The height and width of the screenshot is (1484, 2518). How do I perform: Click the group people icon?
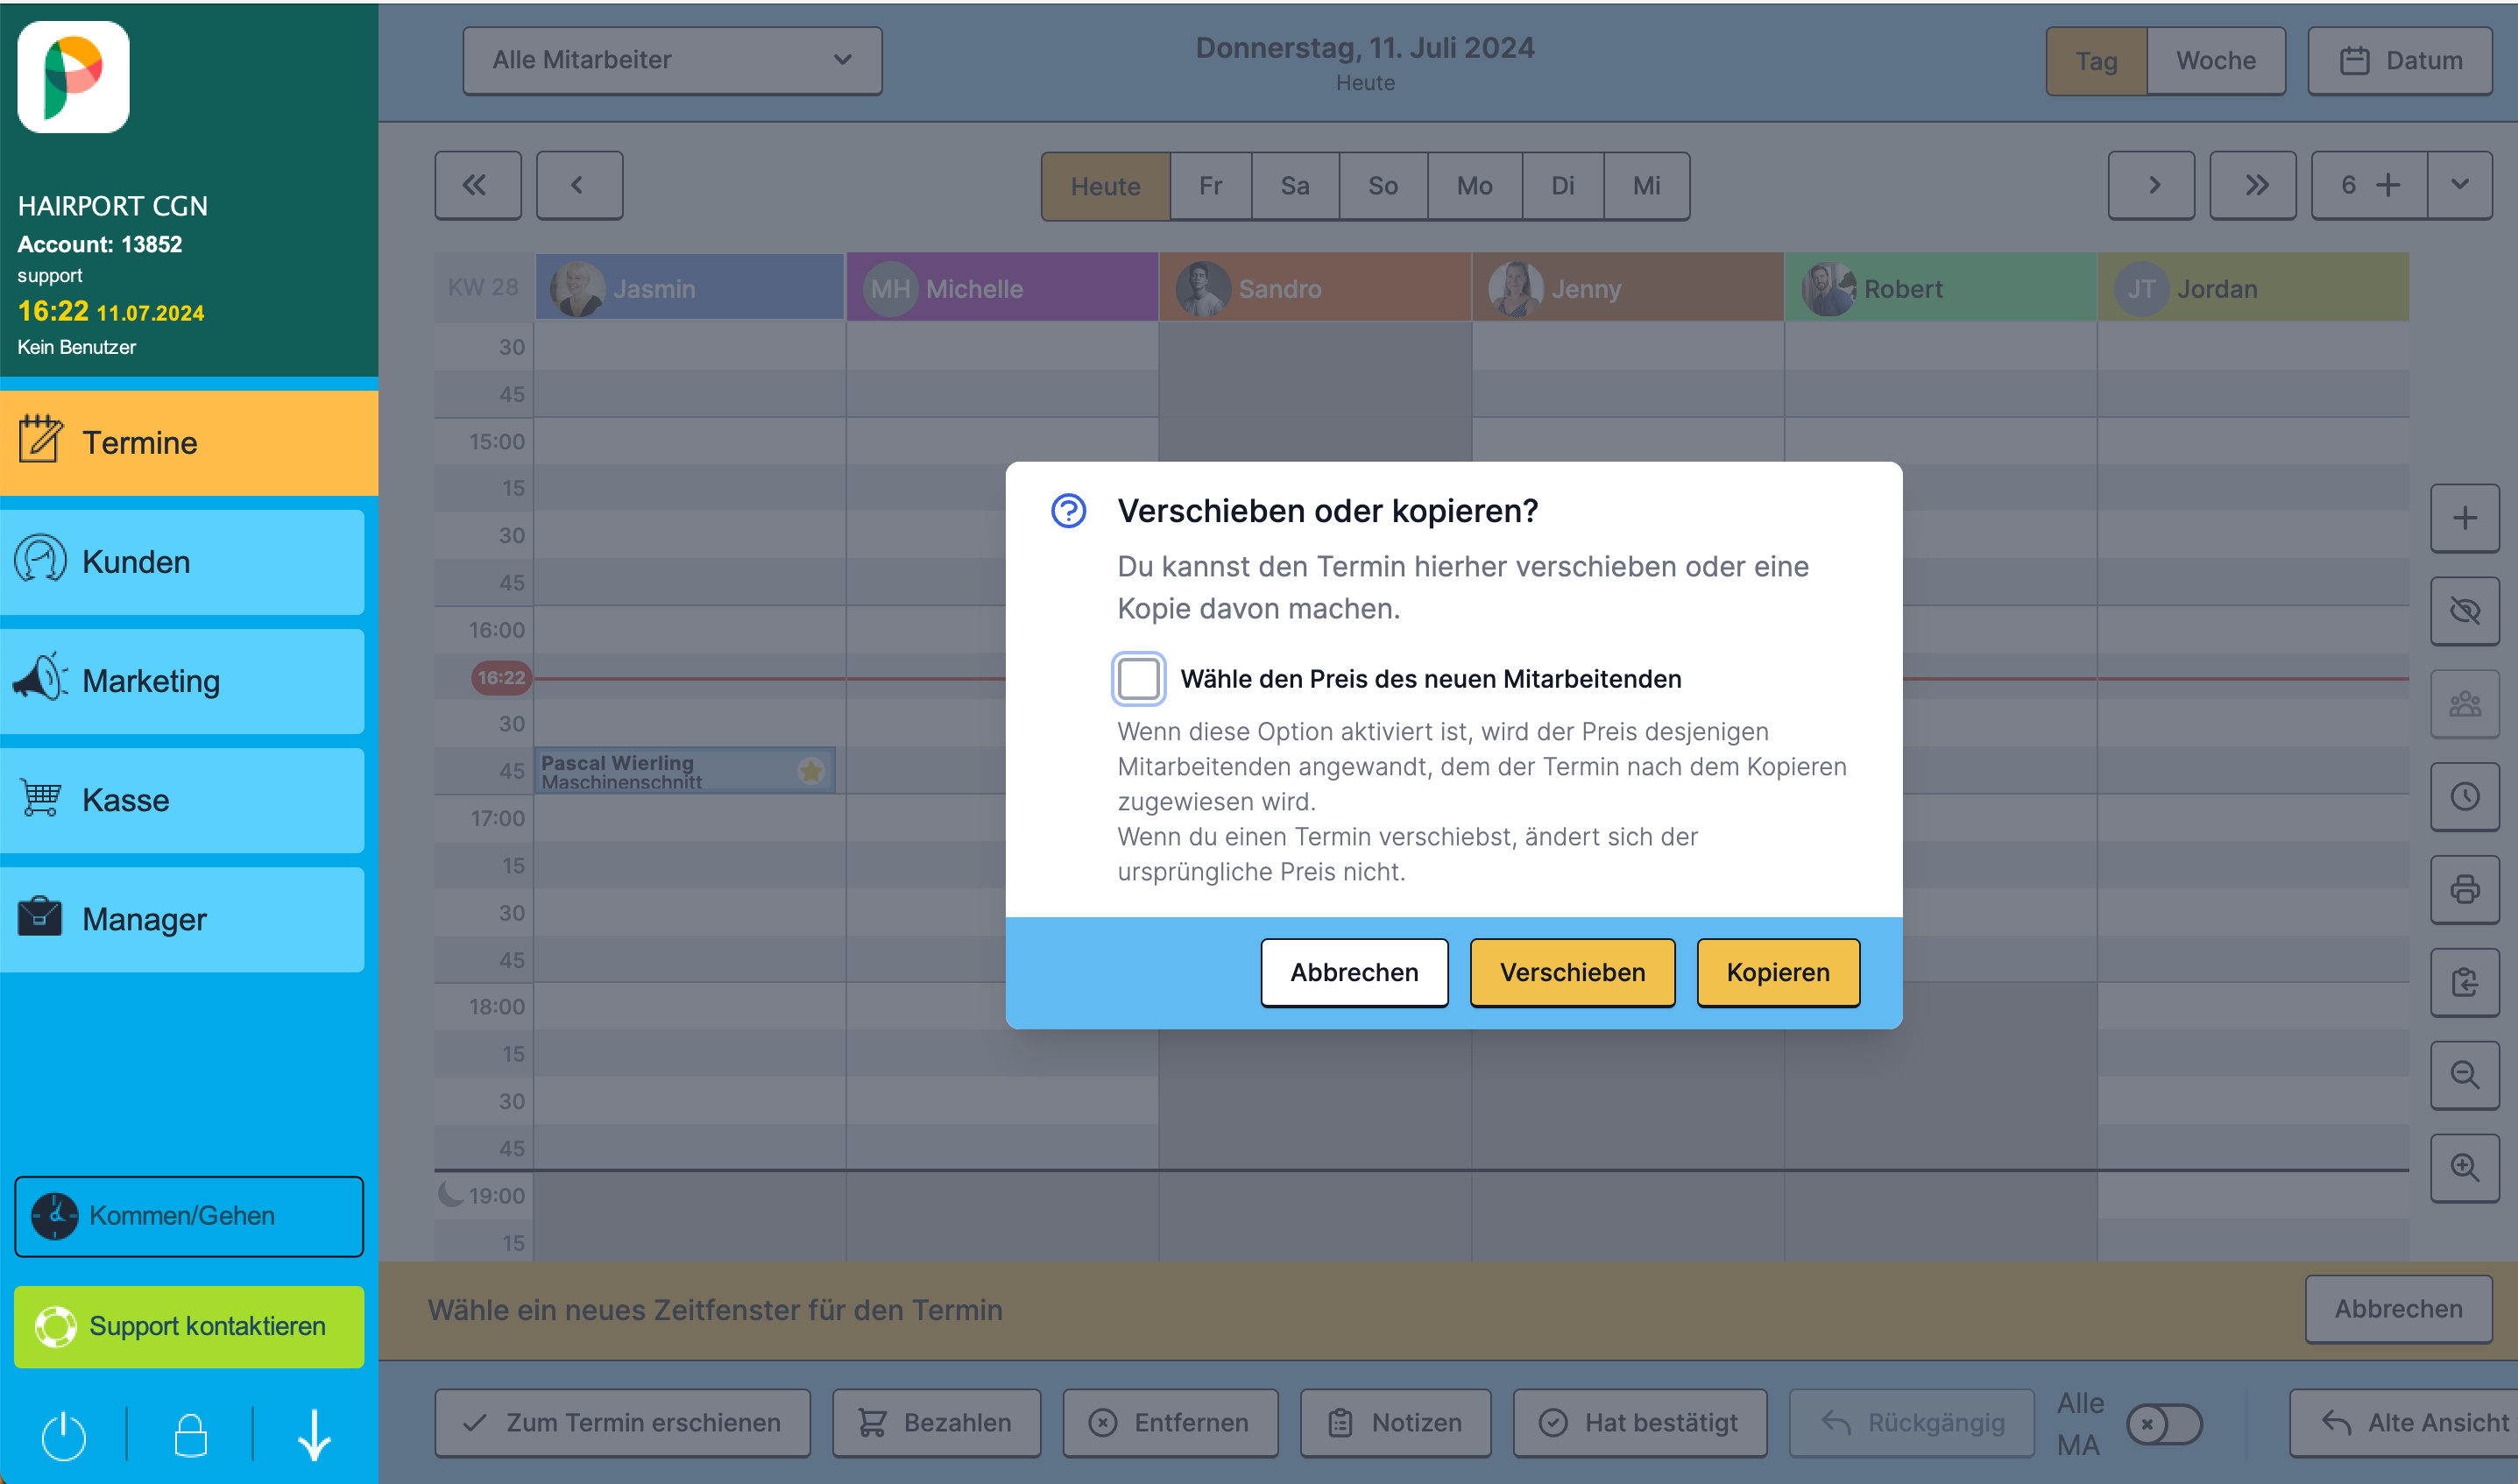(x=2465, y=704)
